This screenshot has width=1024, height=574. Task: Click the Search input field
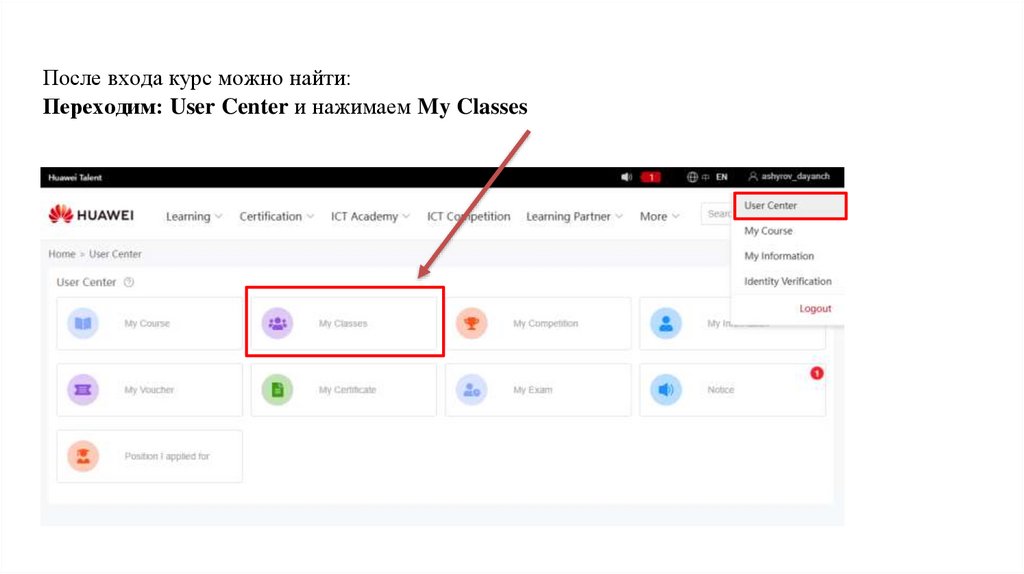717,214
